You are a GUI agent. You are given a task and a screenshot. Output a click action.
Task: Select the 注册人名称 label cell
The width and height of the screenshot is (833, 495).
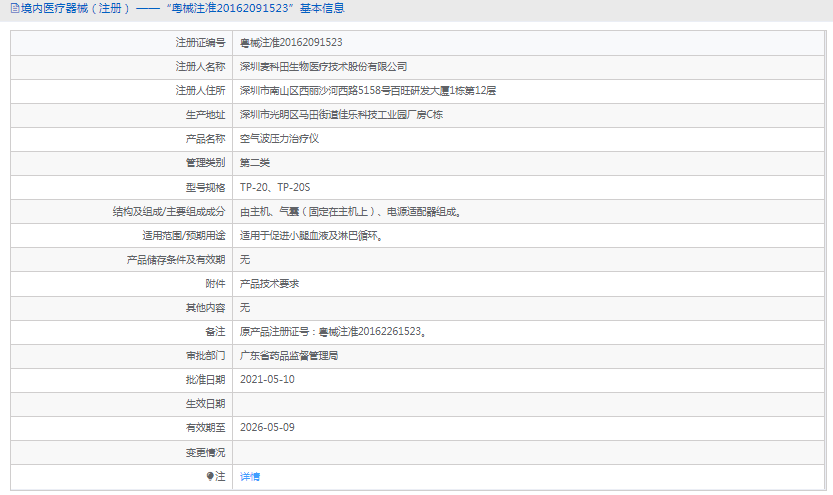(122, 66)
